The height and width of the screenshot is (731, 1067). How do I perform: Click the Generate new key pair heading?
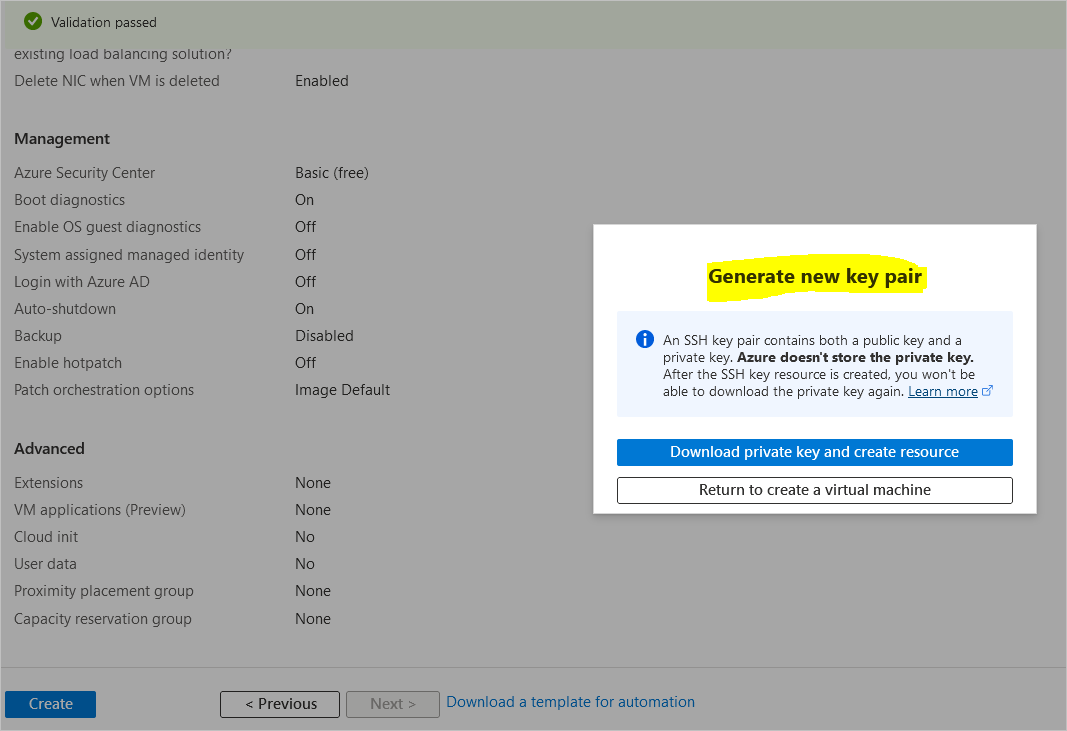pos(815,276)
